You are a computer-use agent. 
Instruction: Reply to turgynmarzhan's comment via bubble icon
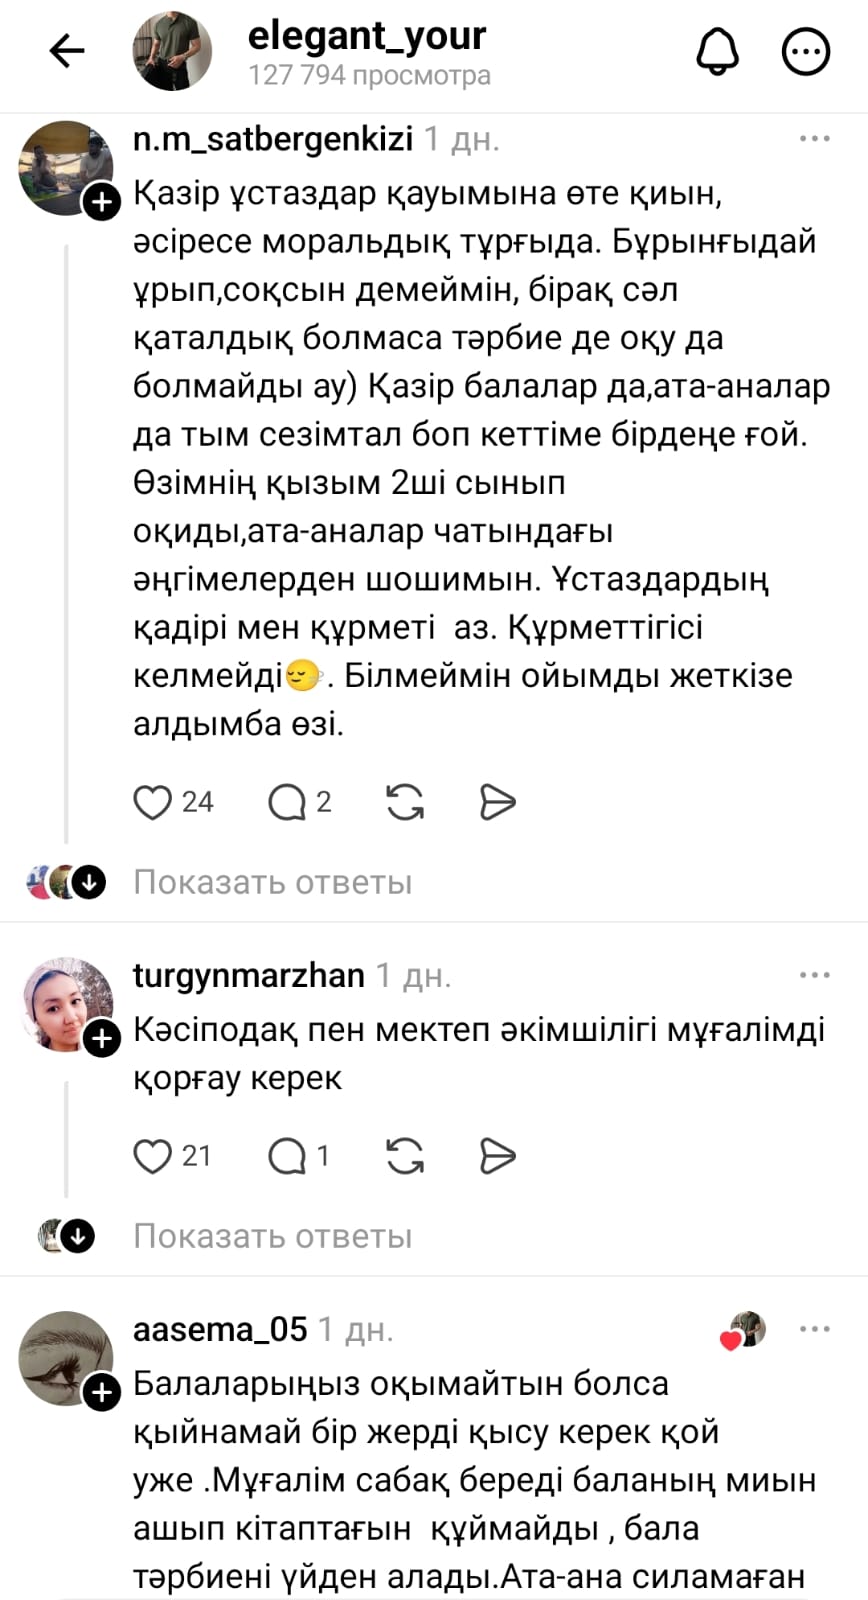(287, 1156)
